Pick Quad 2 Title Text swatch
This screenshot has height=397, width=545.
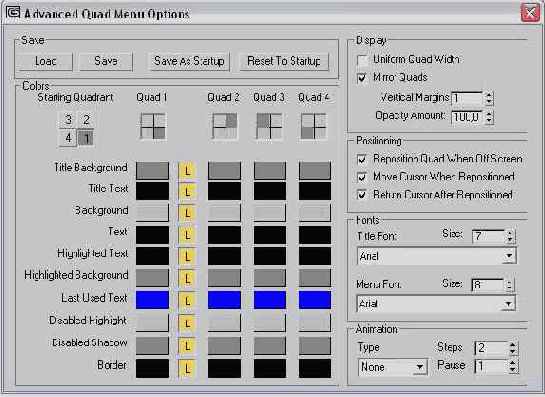[x=224, y=191]
